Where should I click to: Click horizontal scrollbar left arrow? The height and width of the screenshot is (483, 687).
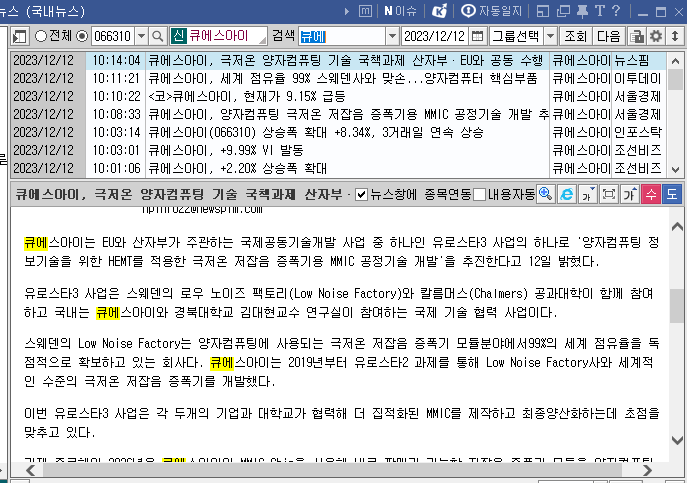tap(31, 470)
